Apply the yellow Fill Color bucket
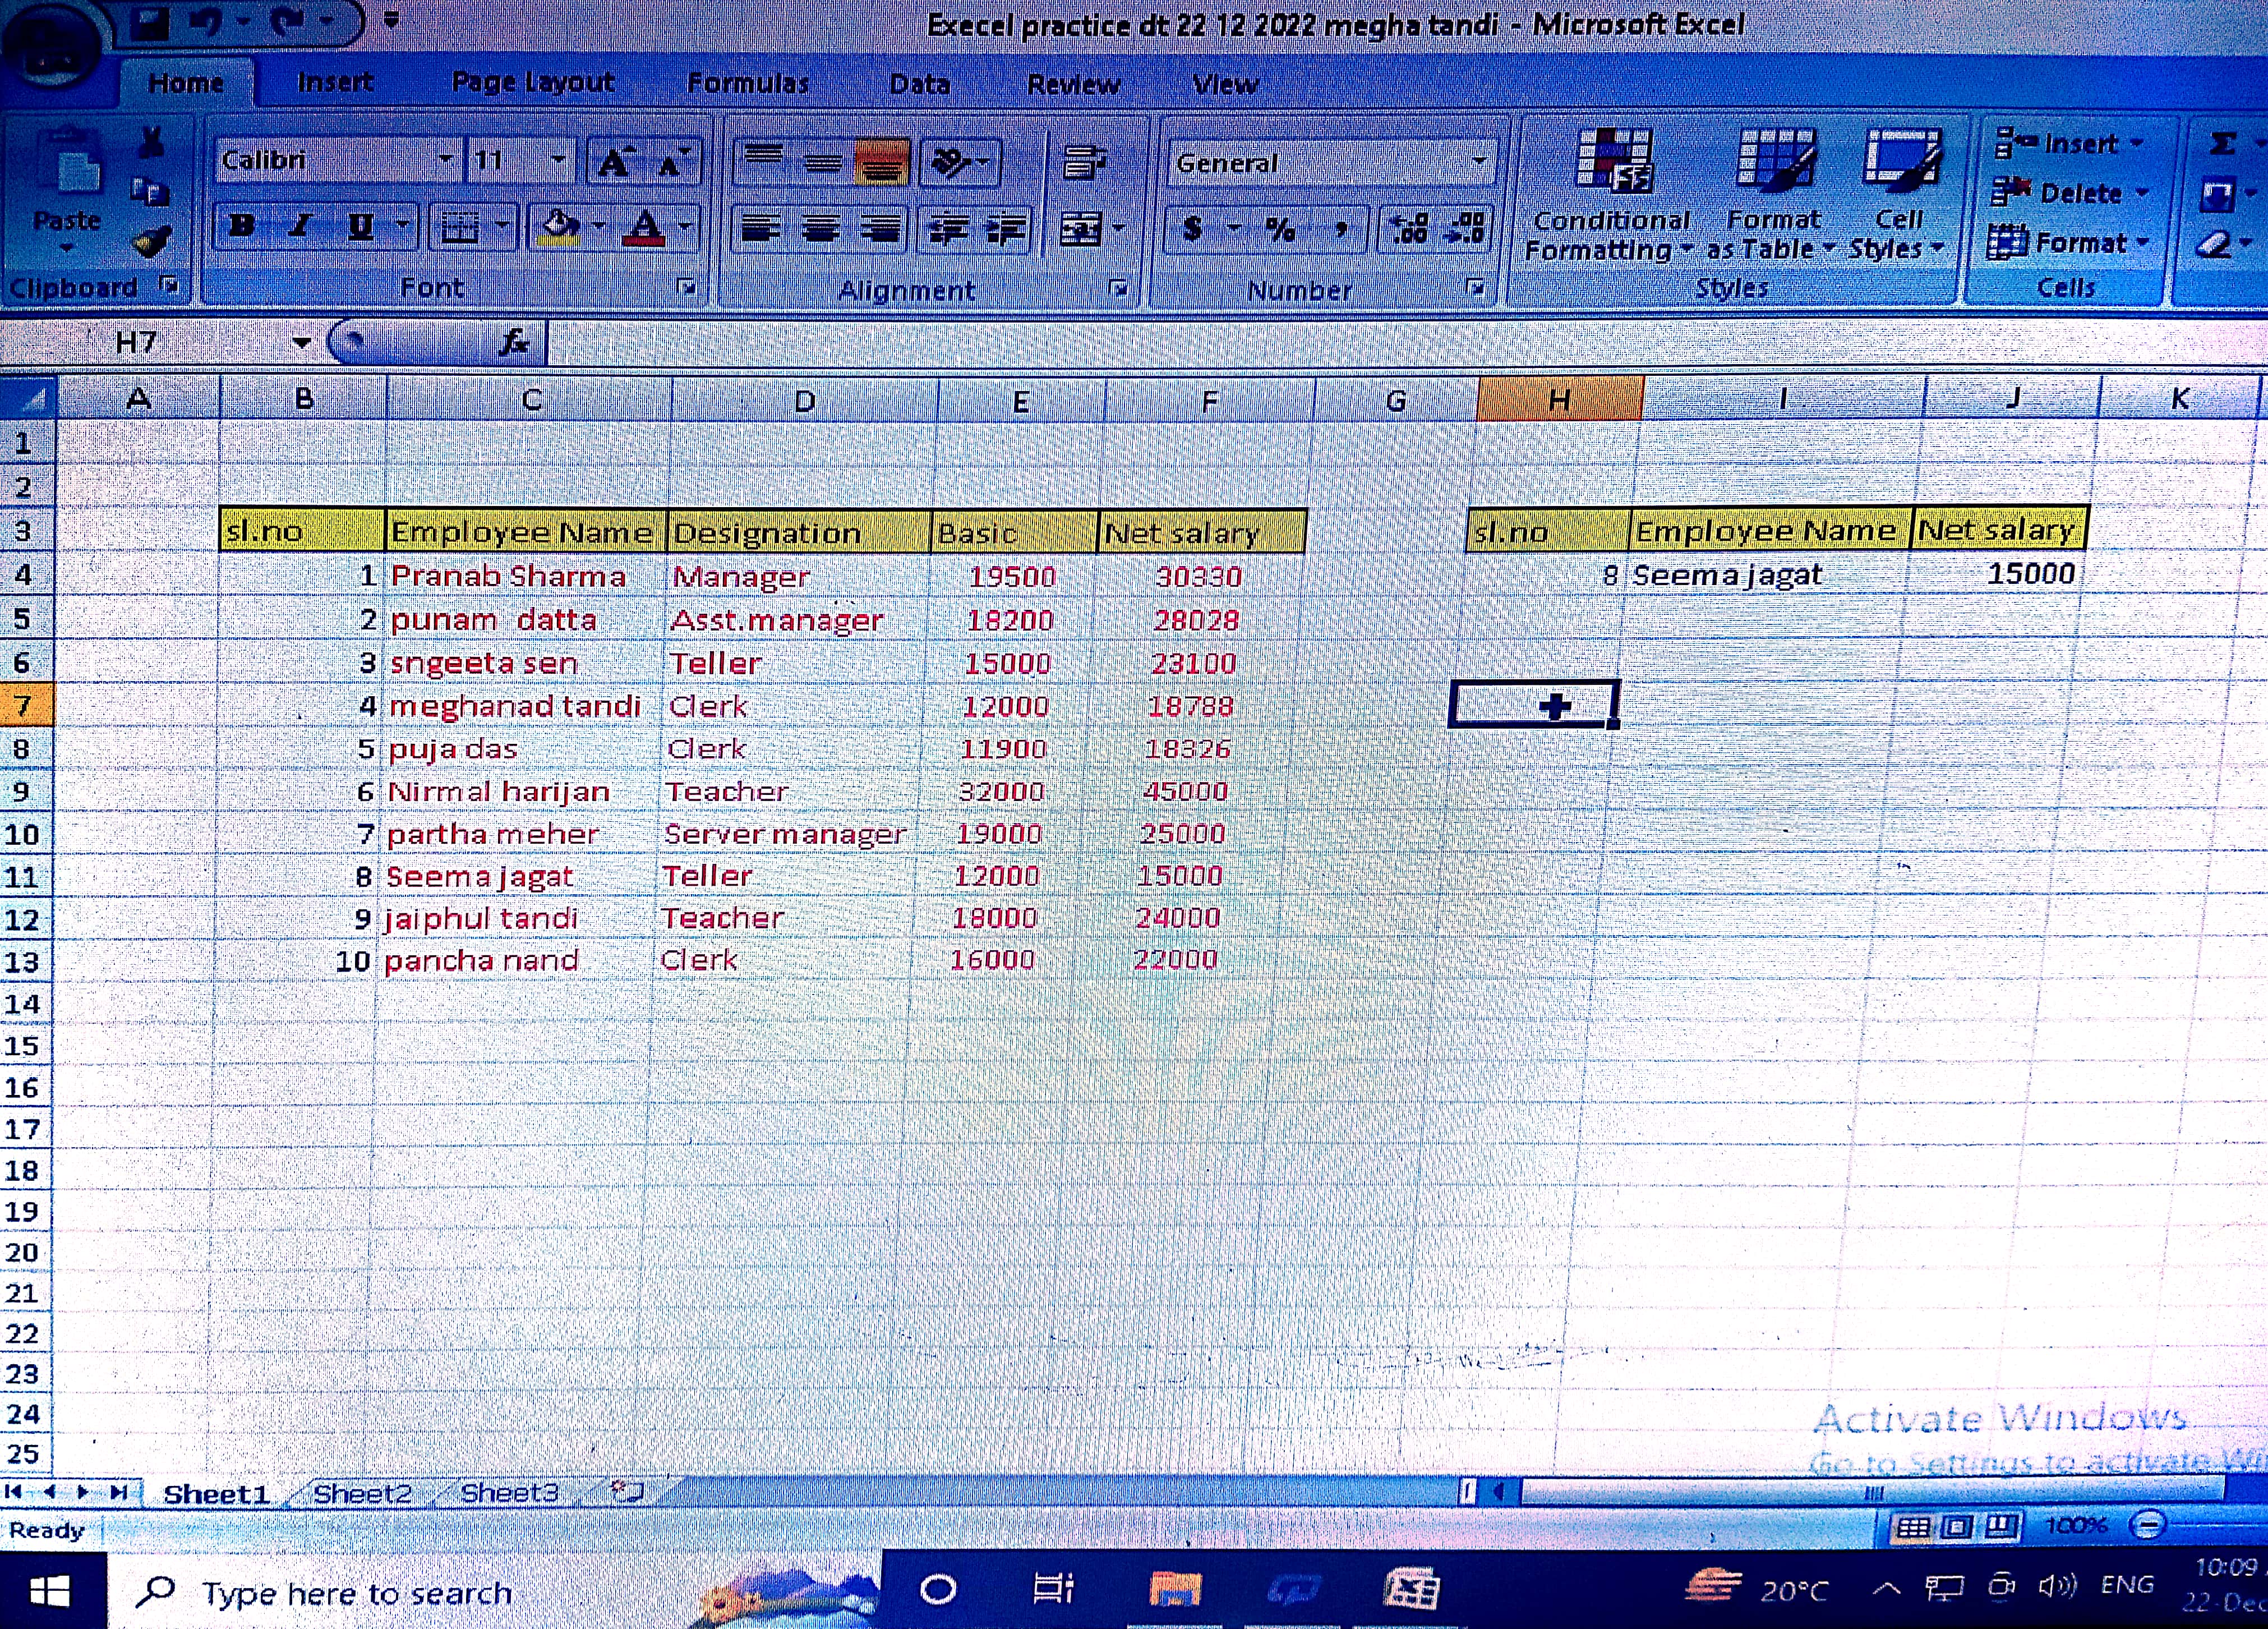Image resolution: width=2268 pixels, height=1629 pixels. point(559,228)
